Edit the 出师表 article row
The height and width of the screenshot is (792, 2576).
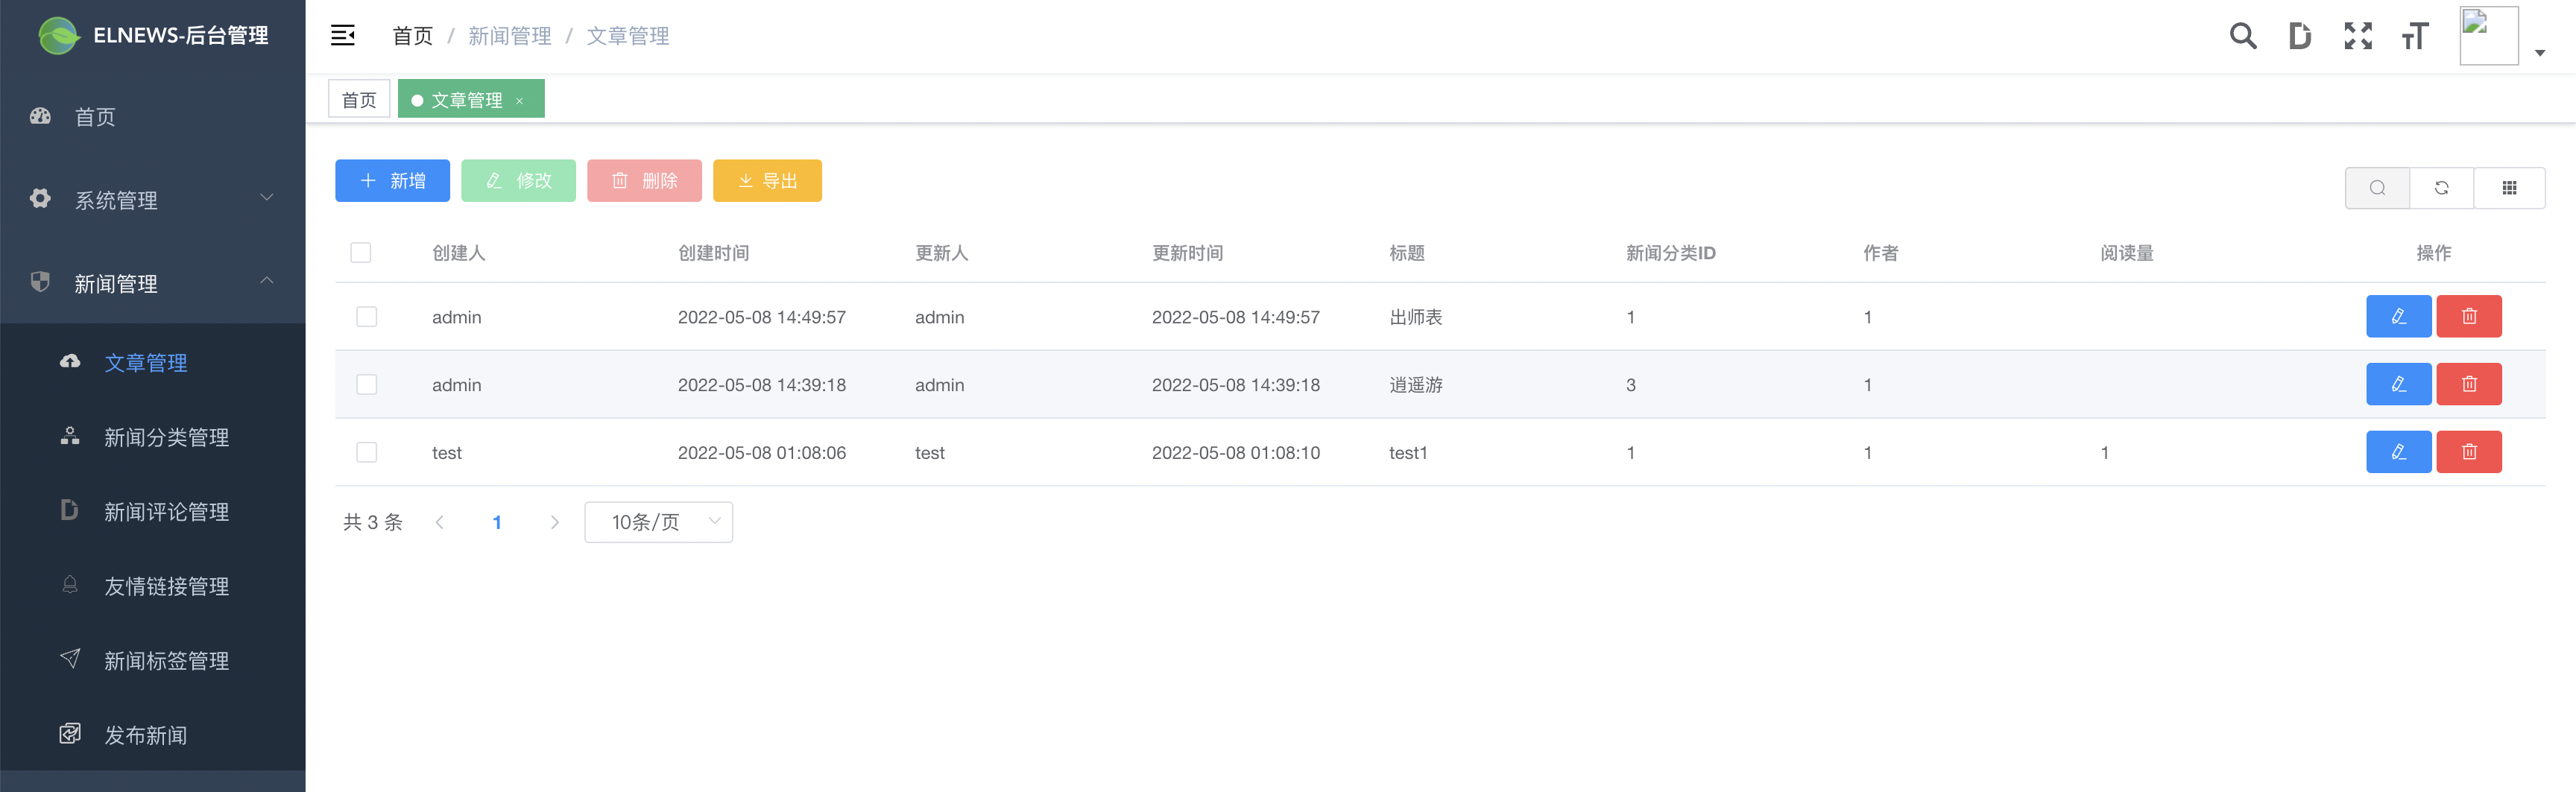[x=2398, y=317]
